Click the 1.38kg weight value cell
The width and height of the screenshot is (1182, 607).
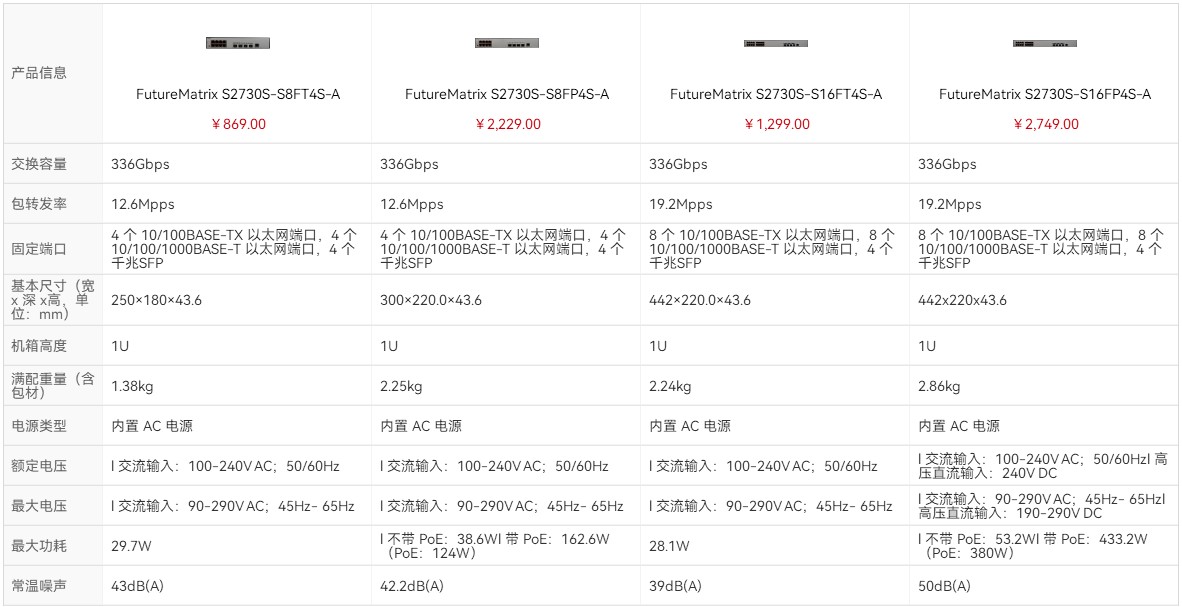click(x=132, y=386)
